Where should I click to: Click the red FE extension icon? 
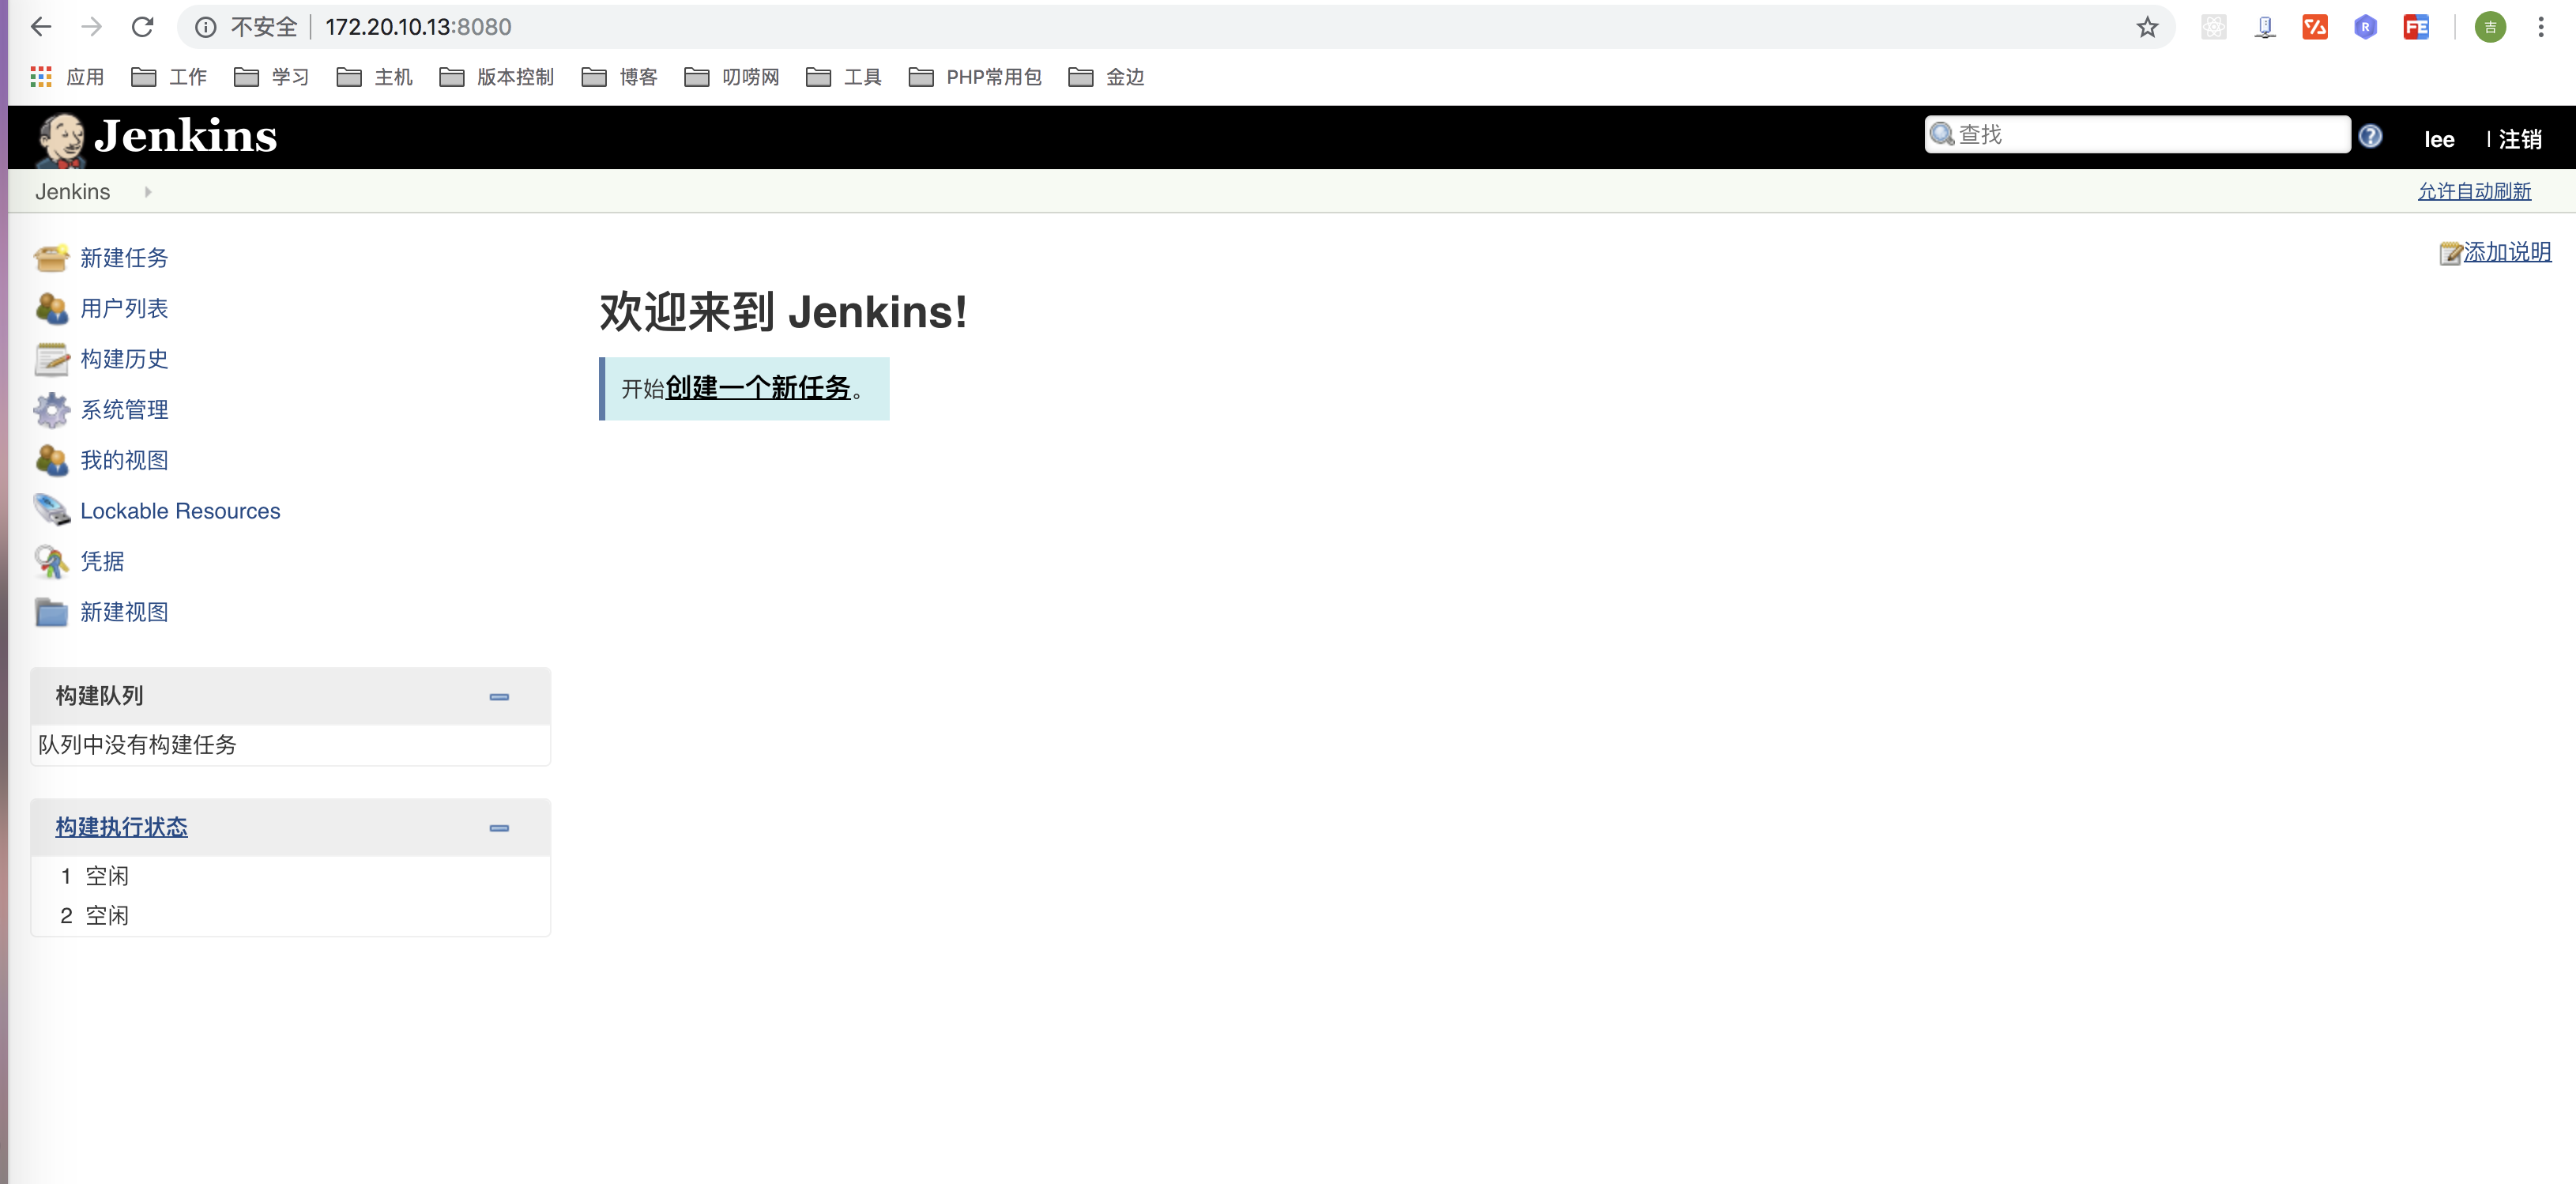pyautogui.click(x=2416, y=27)
